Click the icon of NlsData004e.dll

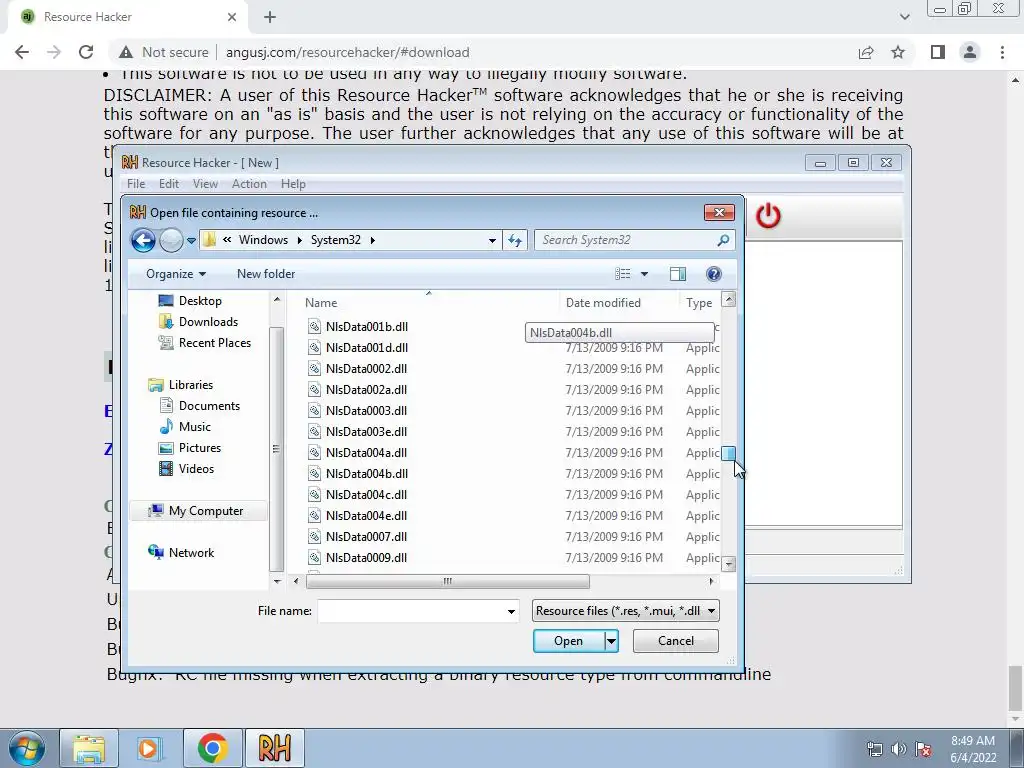coord(314,515)
